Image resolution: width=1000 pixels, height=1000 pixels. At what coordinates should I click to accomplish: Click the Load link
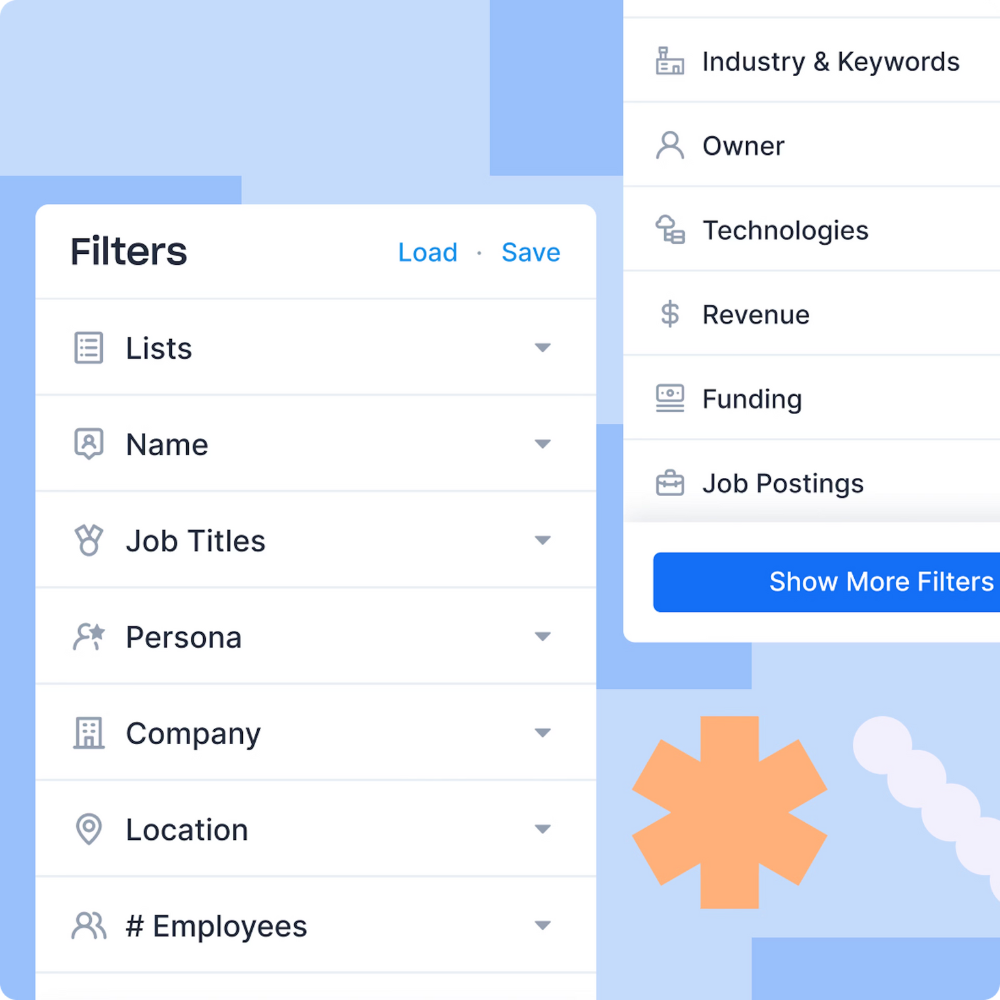(427, 252)
